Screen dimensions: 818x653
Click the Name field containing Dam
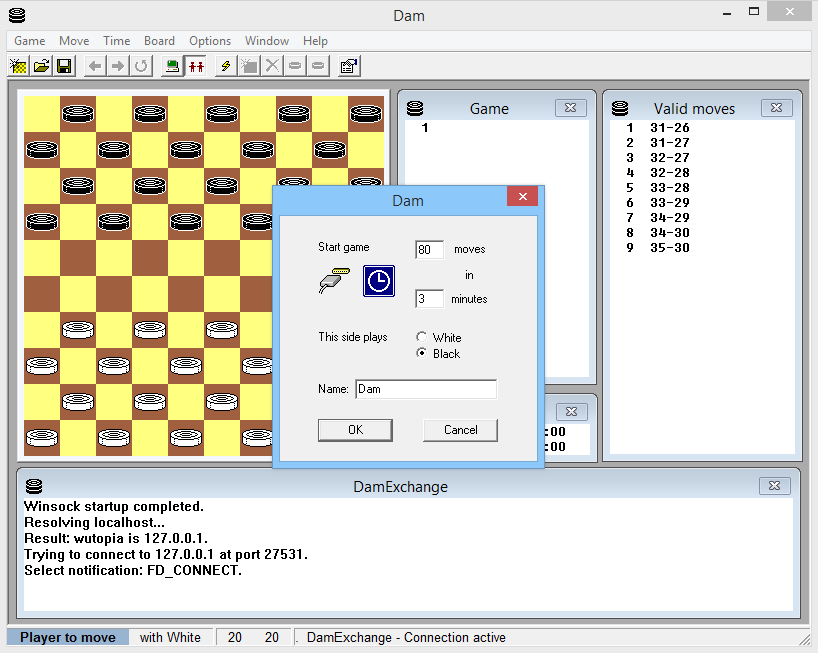click(x=426, y=389)
